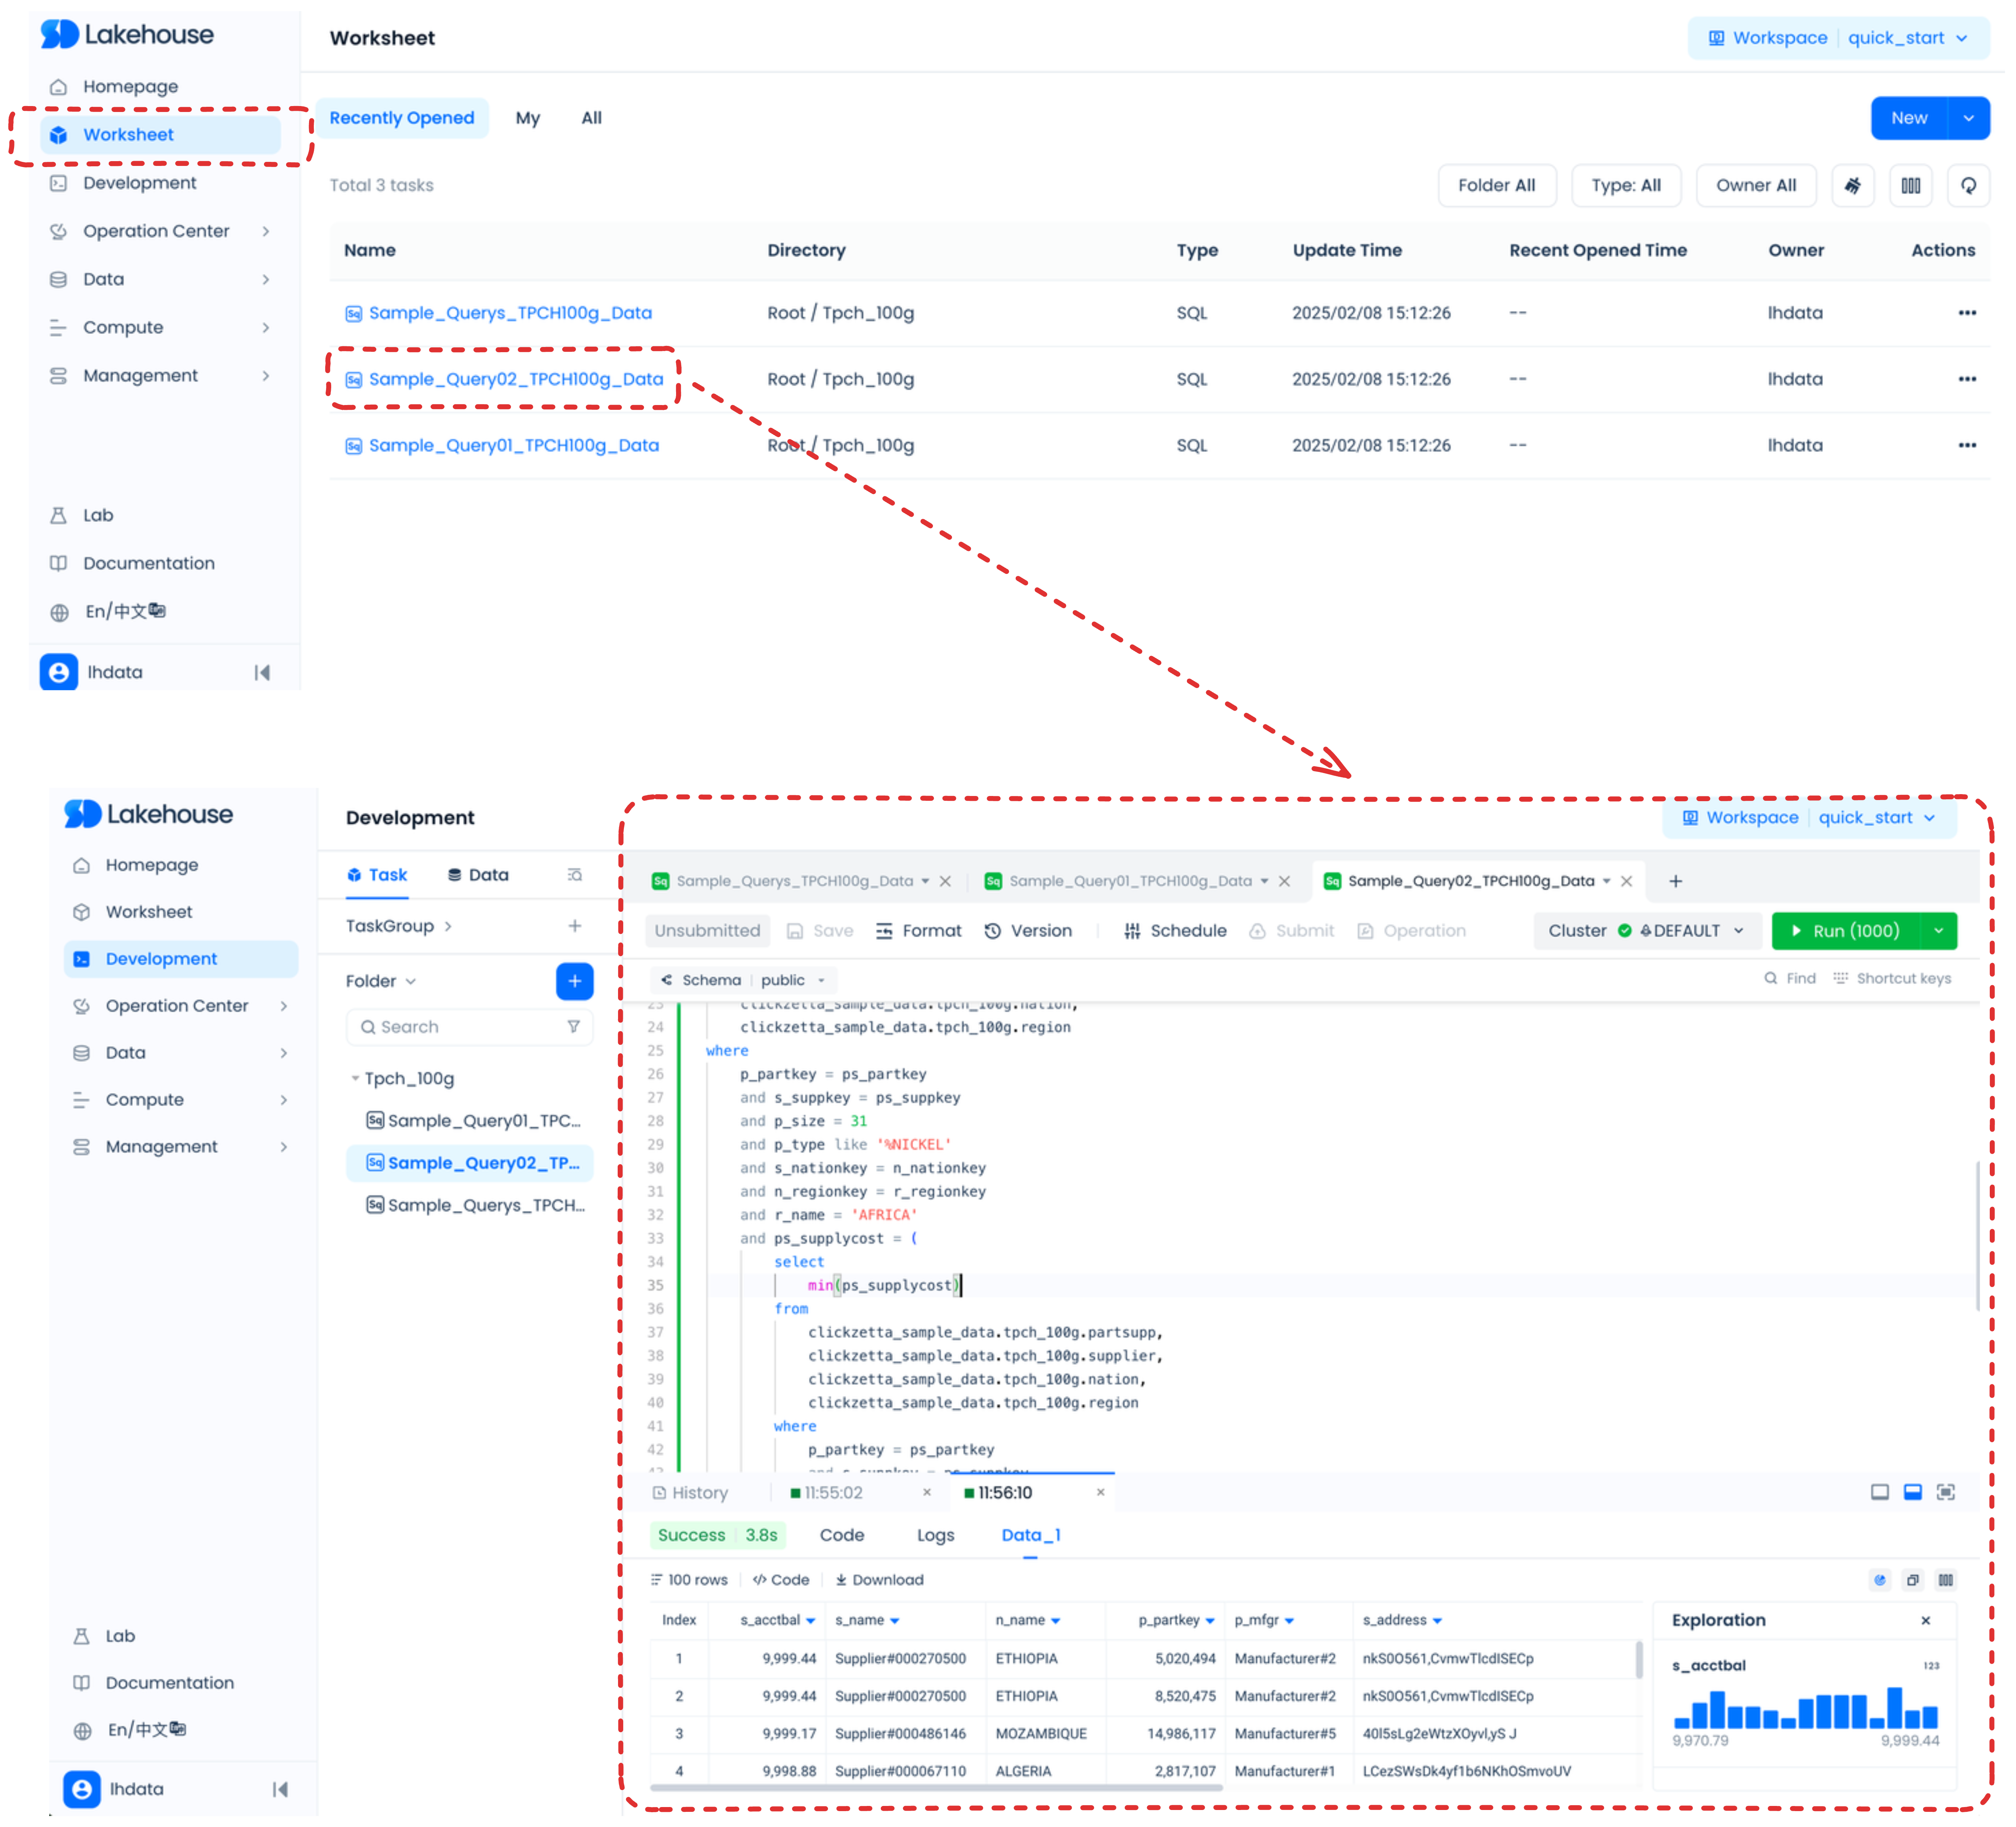The width and height of the screenshot is (2016, 1827).
Task: Collapse the Tpch_100g folder tree
Action: pyautogui.click(x=355, y=1078)
